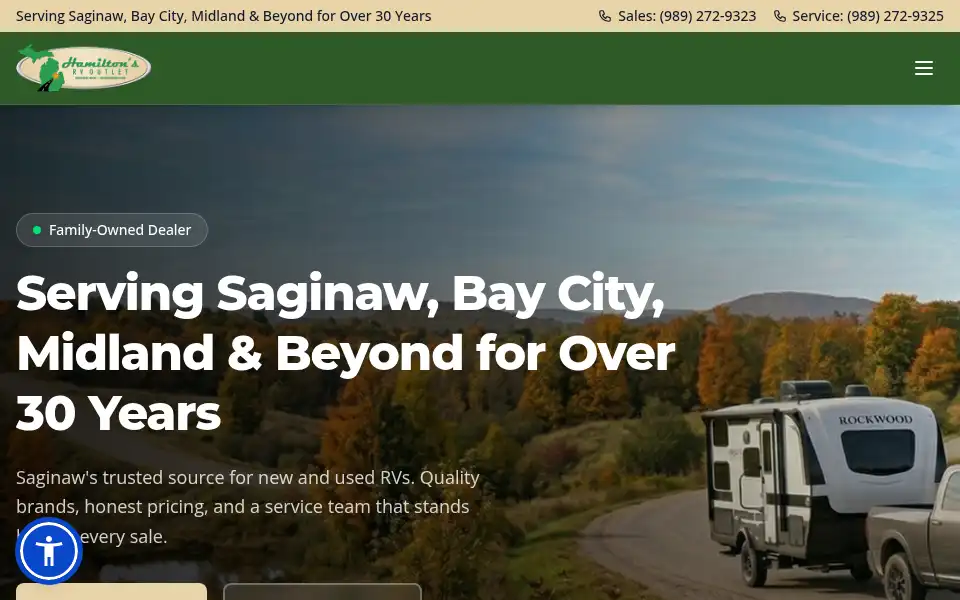Viewport: 960px width, 600px height.
Task: Open the accessibility options widget
Action: [49, 551]
